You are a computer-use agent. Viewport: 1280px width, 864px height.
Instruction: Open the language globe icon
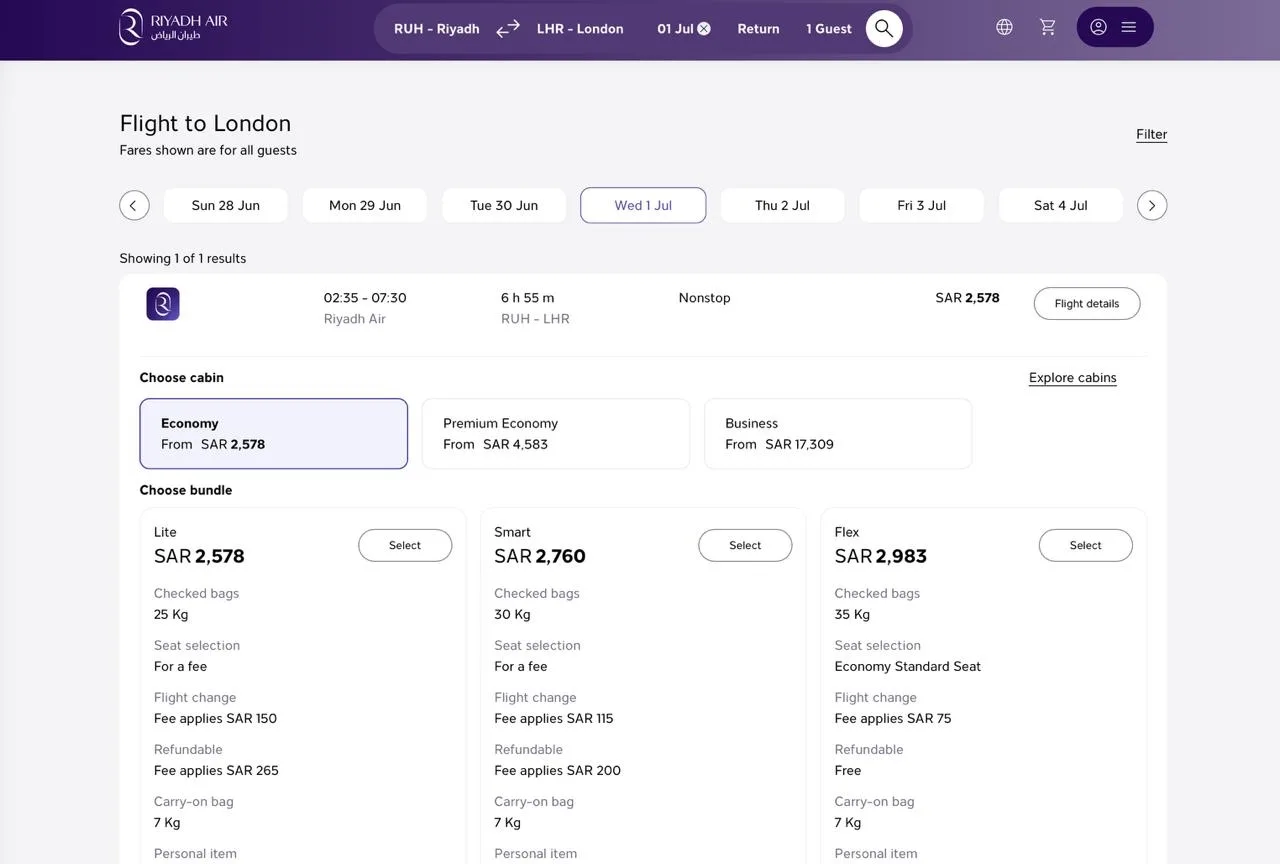[x=1004, y=27]
